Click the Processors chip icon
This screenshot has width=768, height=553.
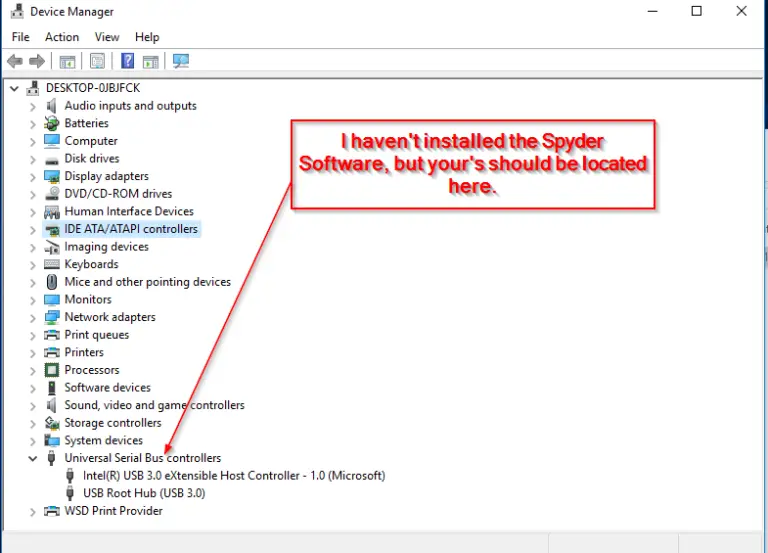[51, 370]
